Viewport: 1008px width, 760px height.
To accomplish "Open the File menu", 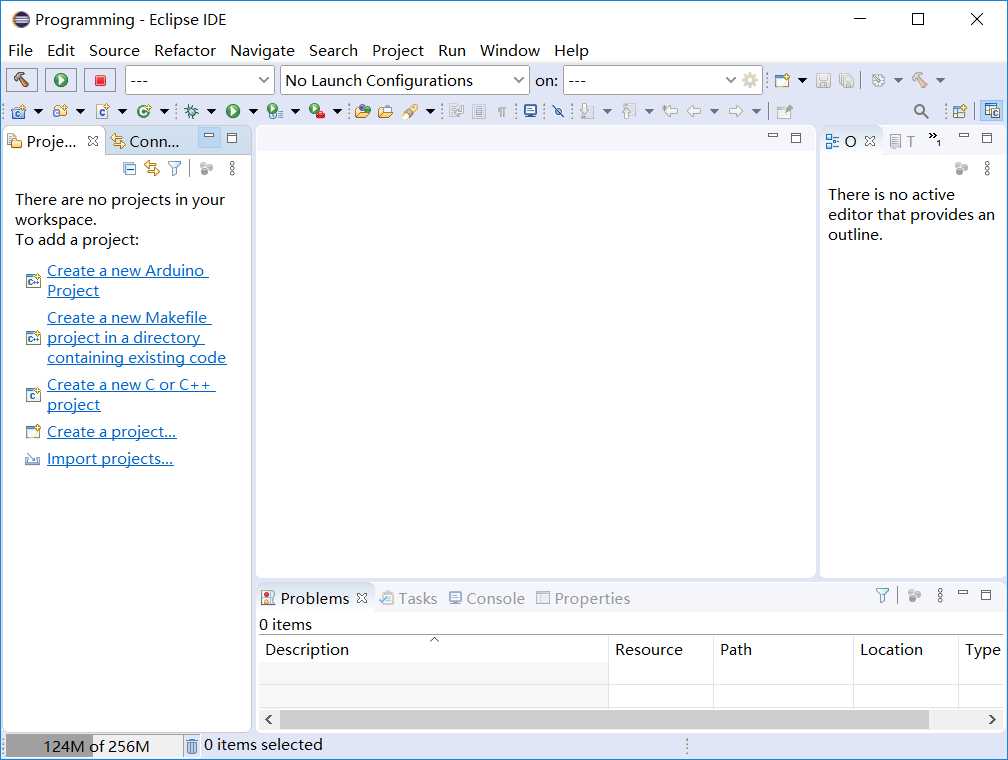I will [x=21, y=50].
